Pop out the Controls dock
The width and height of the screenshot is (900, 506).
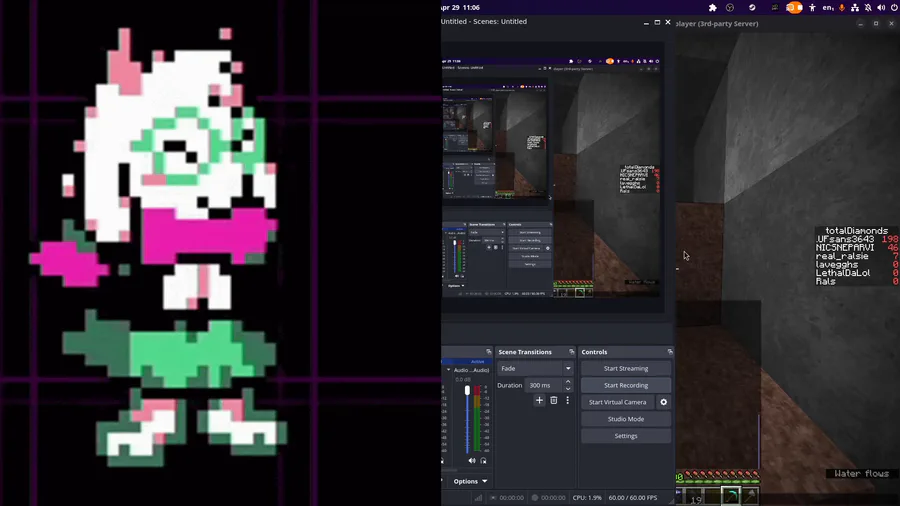tap(669, 352)
